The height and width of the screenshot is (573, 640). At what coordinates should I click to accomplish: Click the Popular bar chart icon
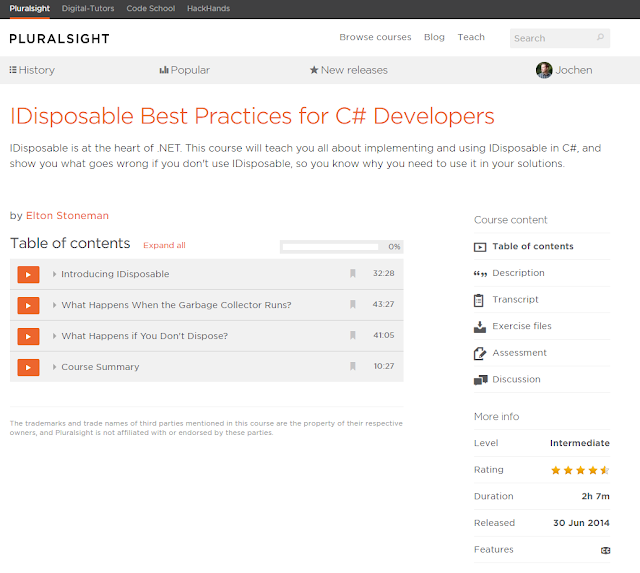(x=164, y=70)
